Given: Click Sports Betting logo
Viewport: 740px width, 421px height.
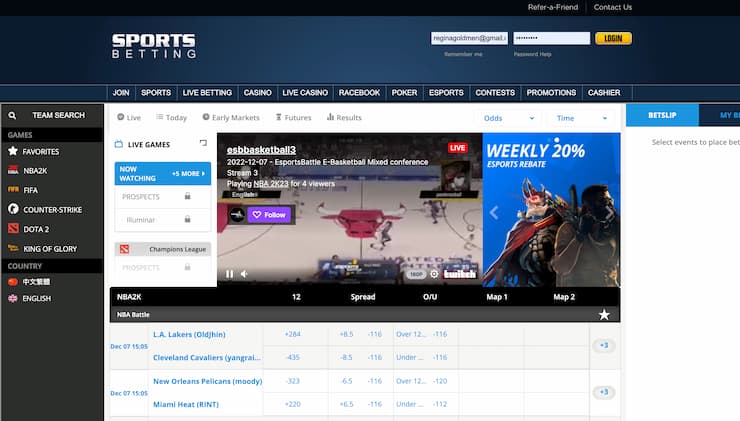Looking at the screenshot, I should [x=154, y=46].
